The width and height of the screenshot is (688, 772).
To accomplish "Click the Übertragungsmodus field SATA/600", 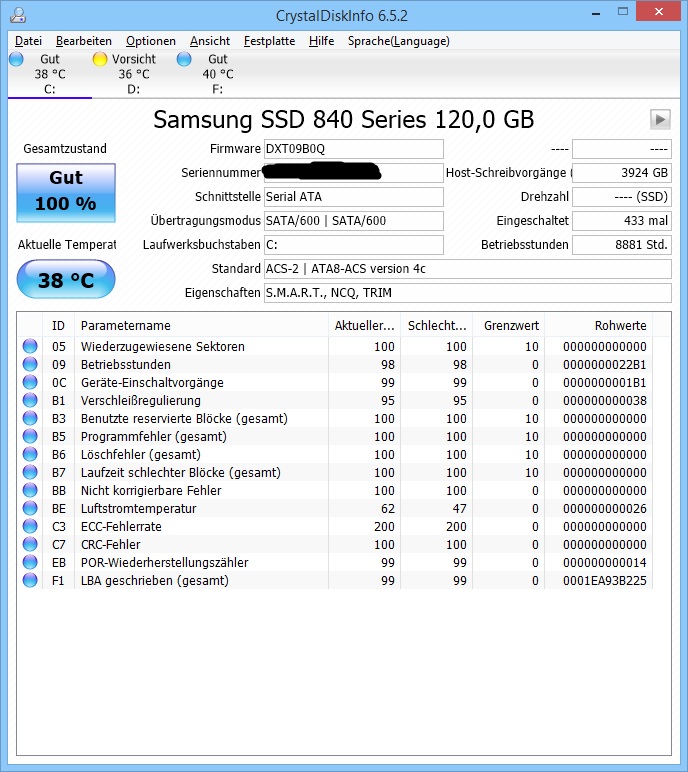I will pyautogui.click(x=354, y=221).
